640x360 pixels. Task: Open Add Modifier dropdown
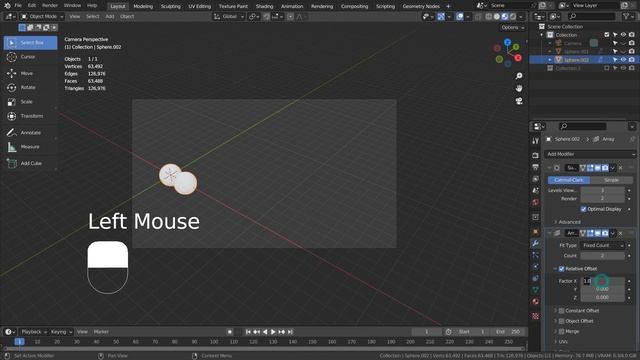pyautogui.click(x=591, y=154)
